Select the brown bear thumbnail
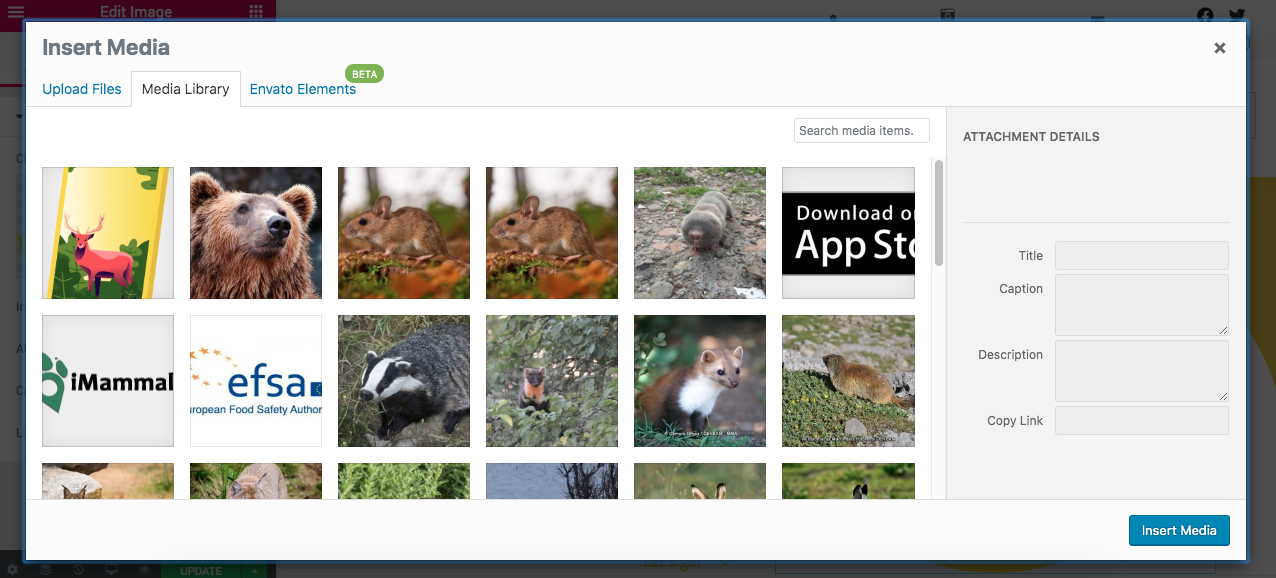Image resolution: width=1276 pixels, height=578 pixels. tap(256, 233)
